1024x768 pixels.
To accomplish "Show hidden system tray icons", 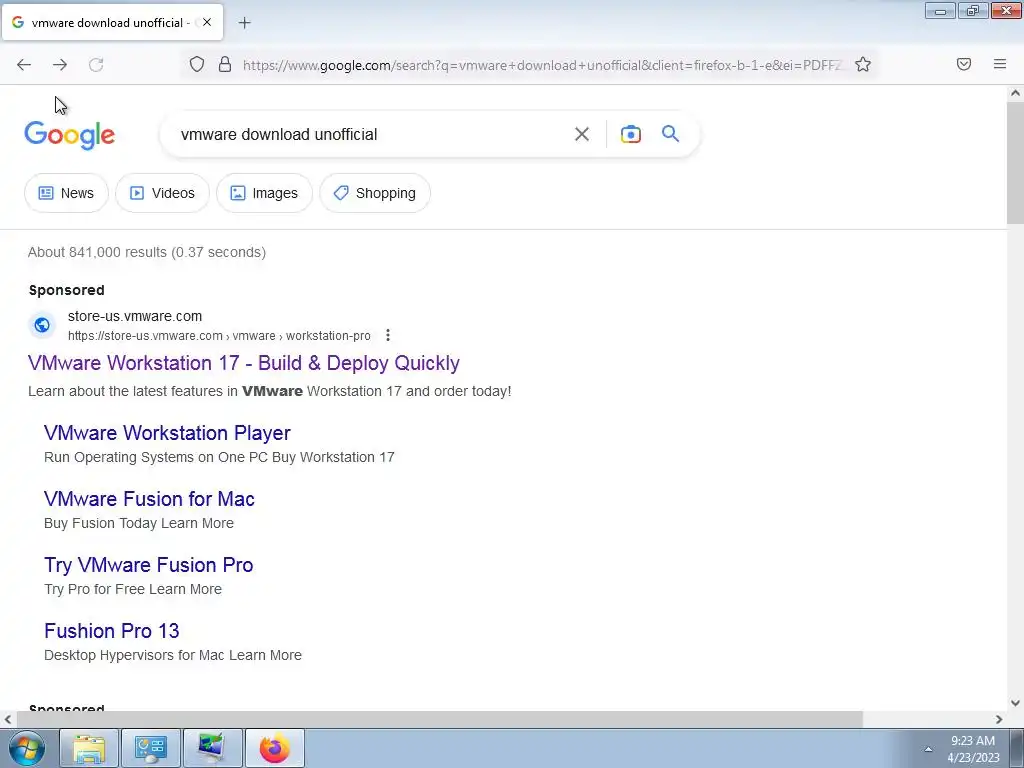I will 928,749.
